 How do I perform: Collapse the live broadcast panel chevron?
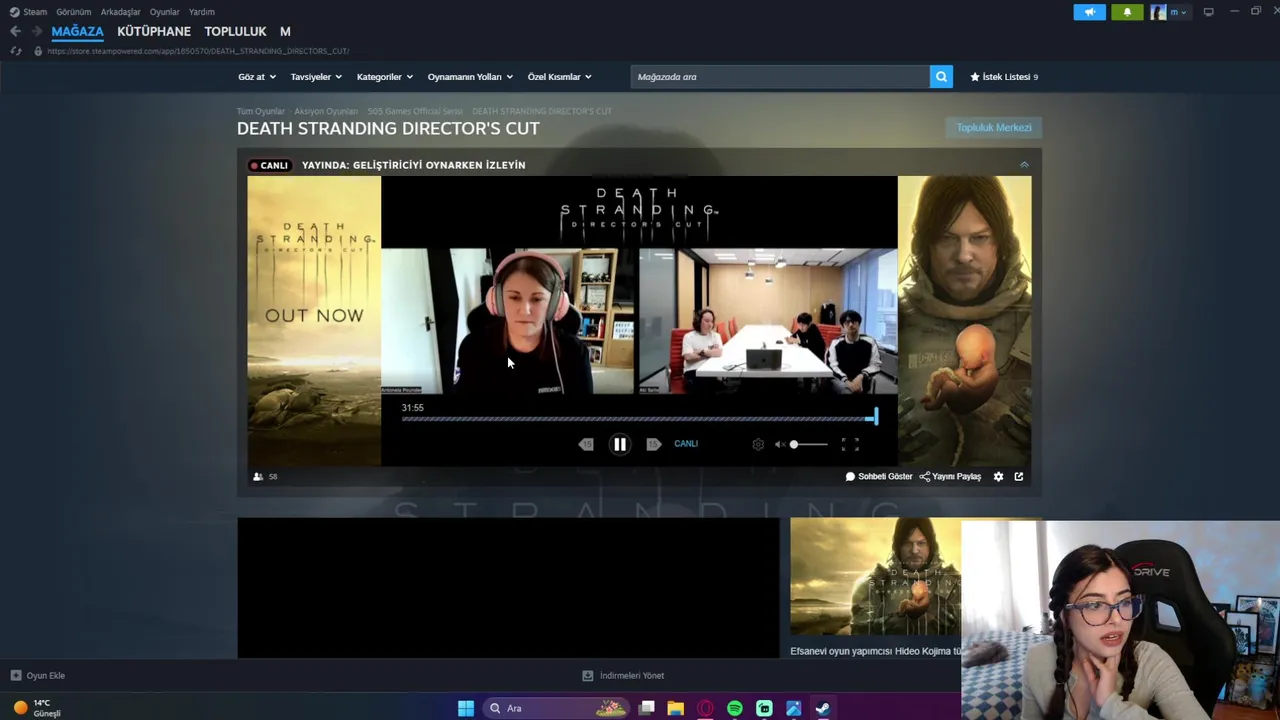point(1023,164)
